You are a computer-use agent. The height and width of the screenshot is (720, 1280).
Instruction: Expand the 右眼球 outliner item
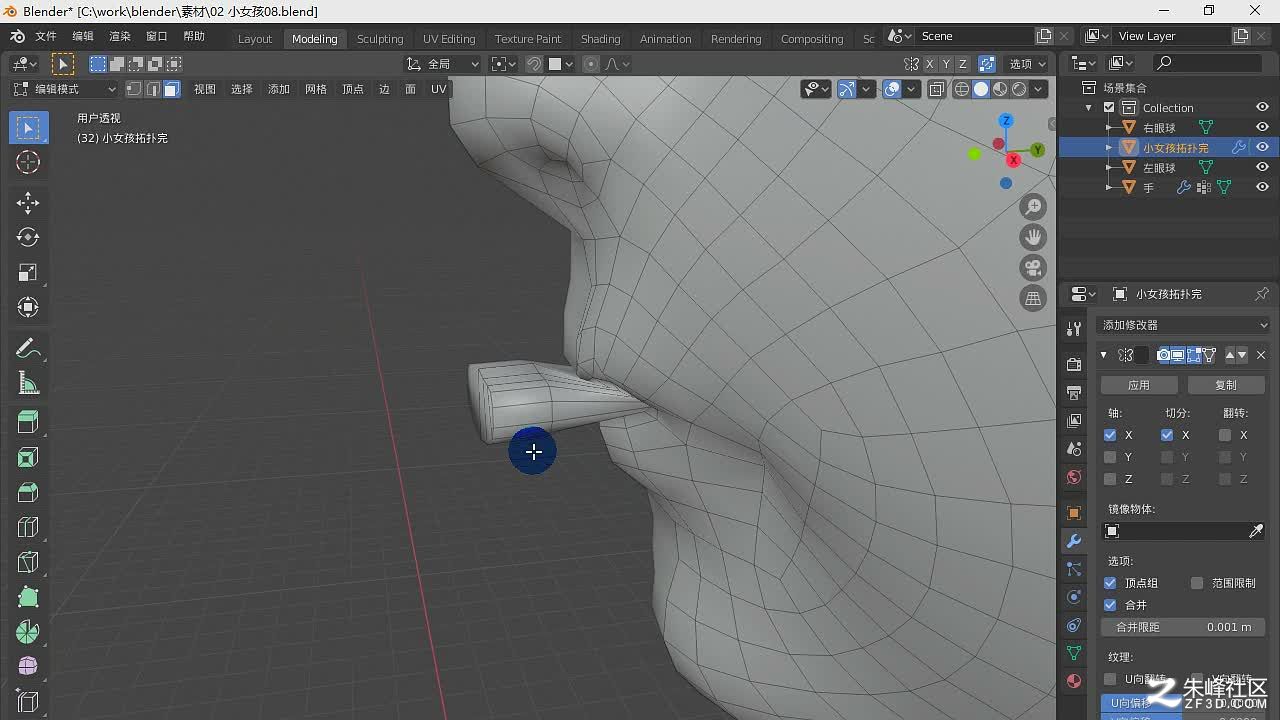[x=1109, y=128]
